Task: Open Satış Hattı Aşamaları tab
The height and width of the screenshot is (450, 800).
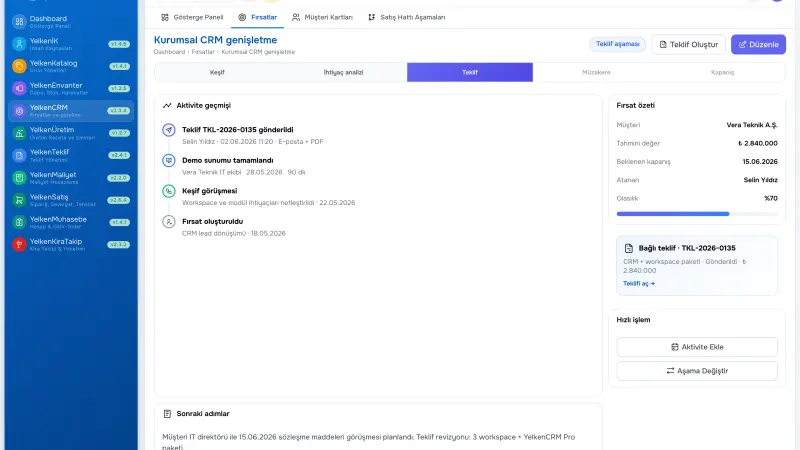Action: [x=407, y=17]
